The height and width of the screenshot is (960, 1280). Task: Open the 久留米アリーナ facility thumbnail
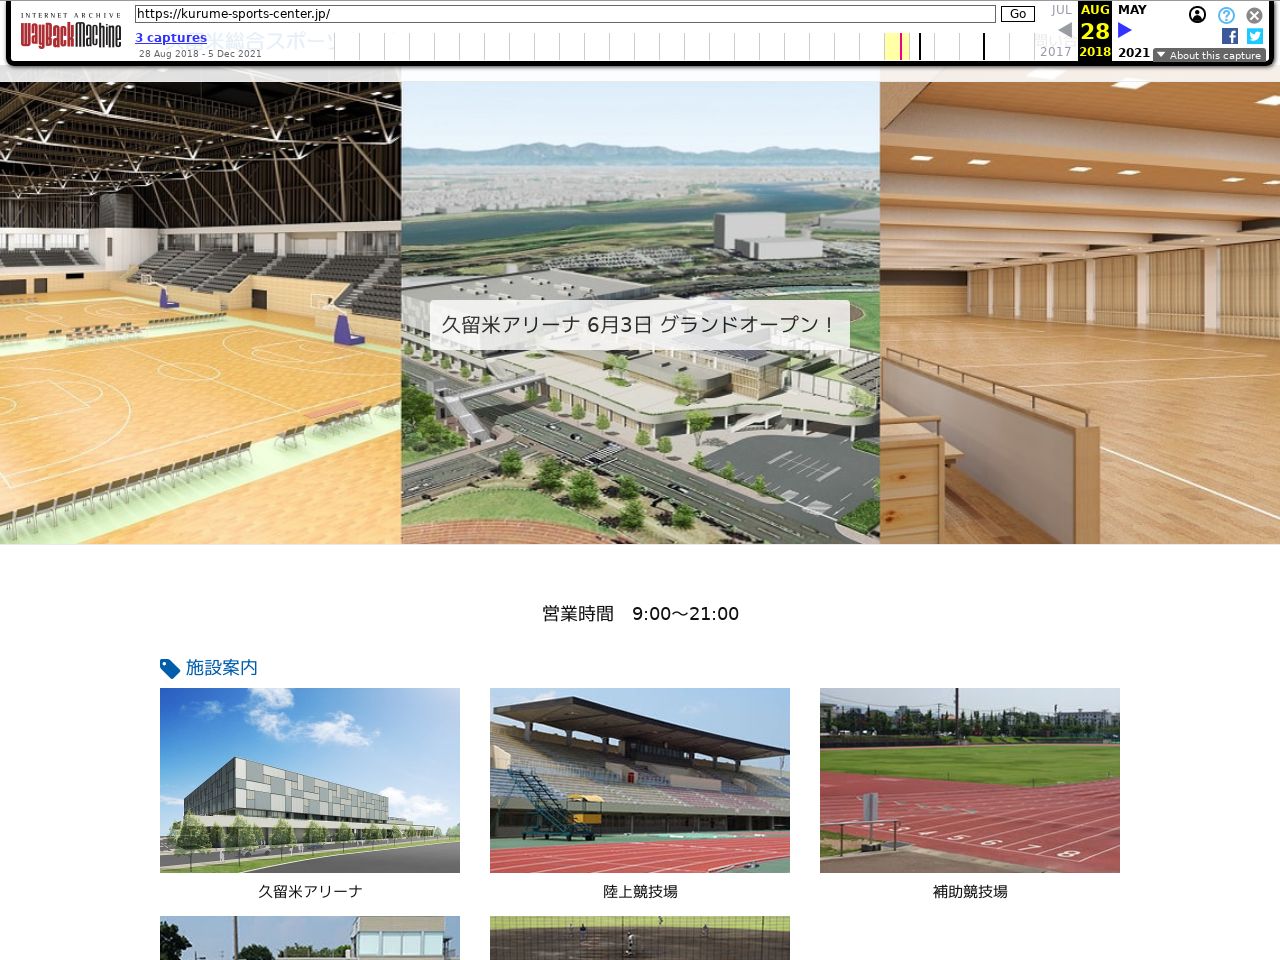point(310,780)
